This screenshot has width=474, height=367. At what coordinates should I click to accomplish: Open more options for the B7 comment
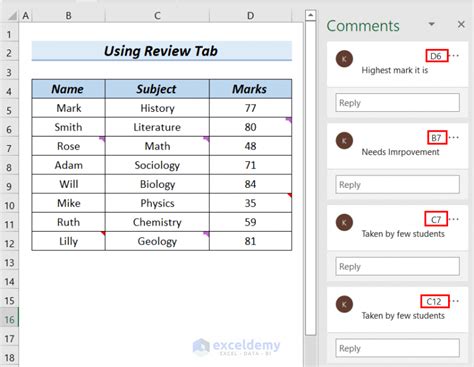(x=454, y=137)
